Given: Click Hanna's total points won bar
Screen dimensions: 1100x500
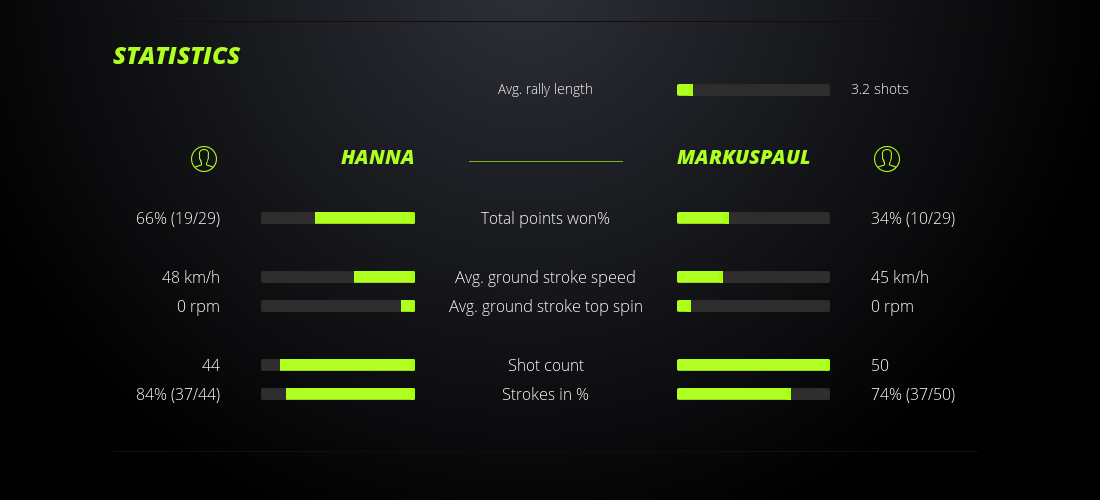Looking at the screenshot, I should click(338, 218).
